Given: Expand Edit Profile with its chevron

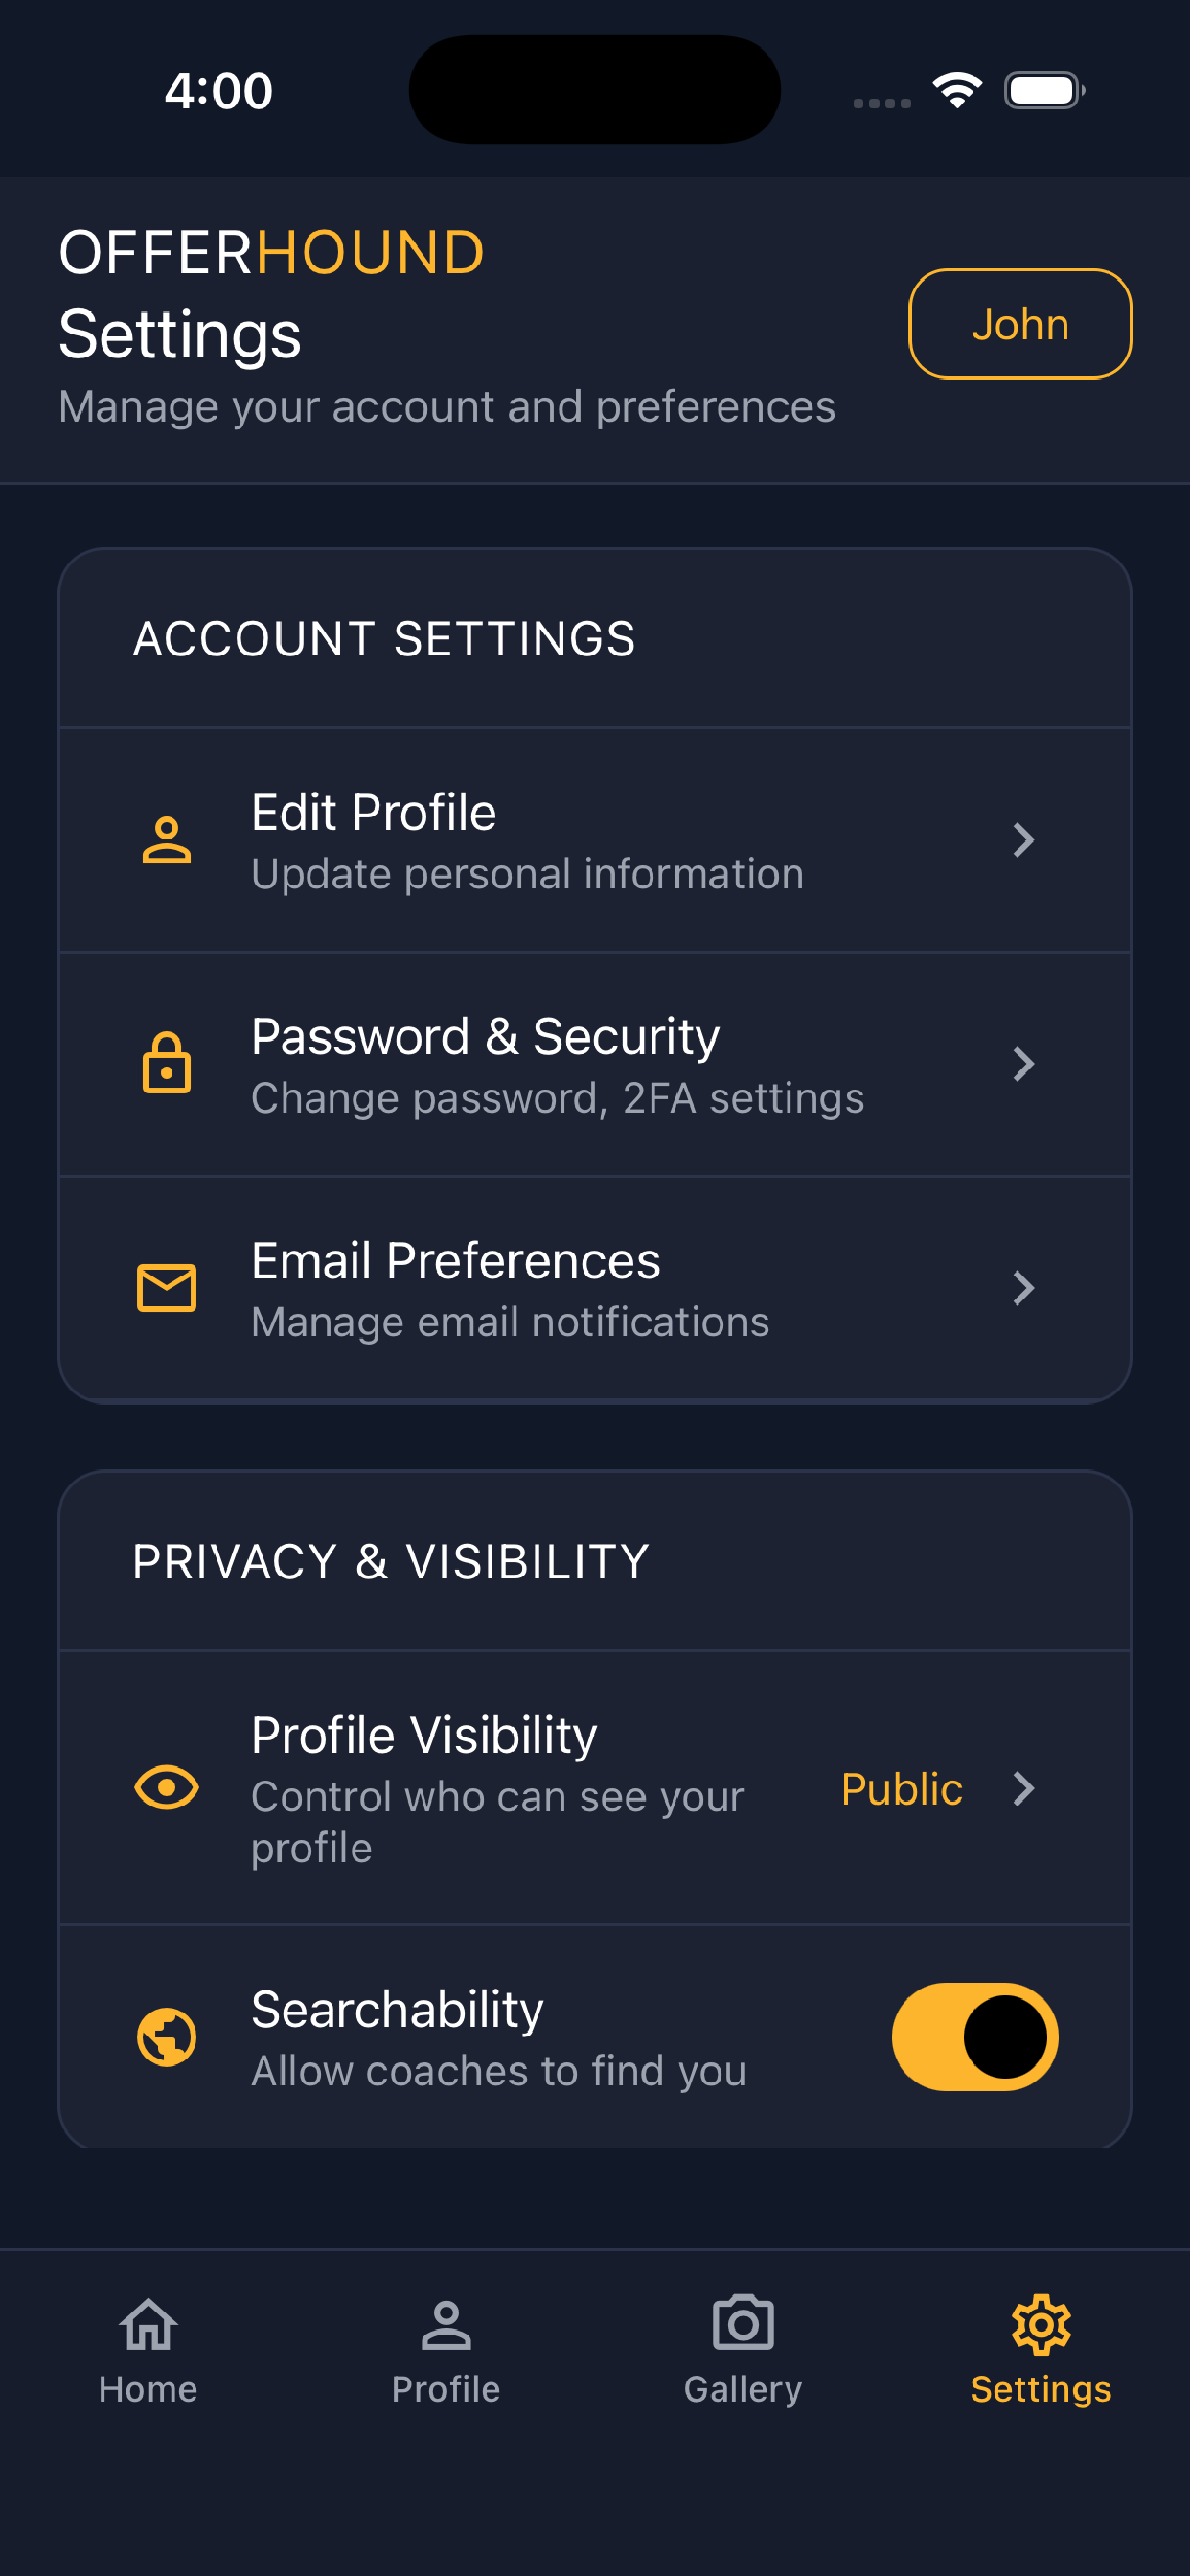Looking at the screenshot, I should (1023, 840).
